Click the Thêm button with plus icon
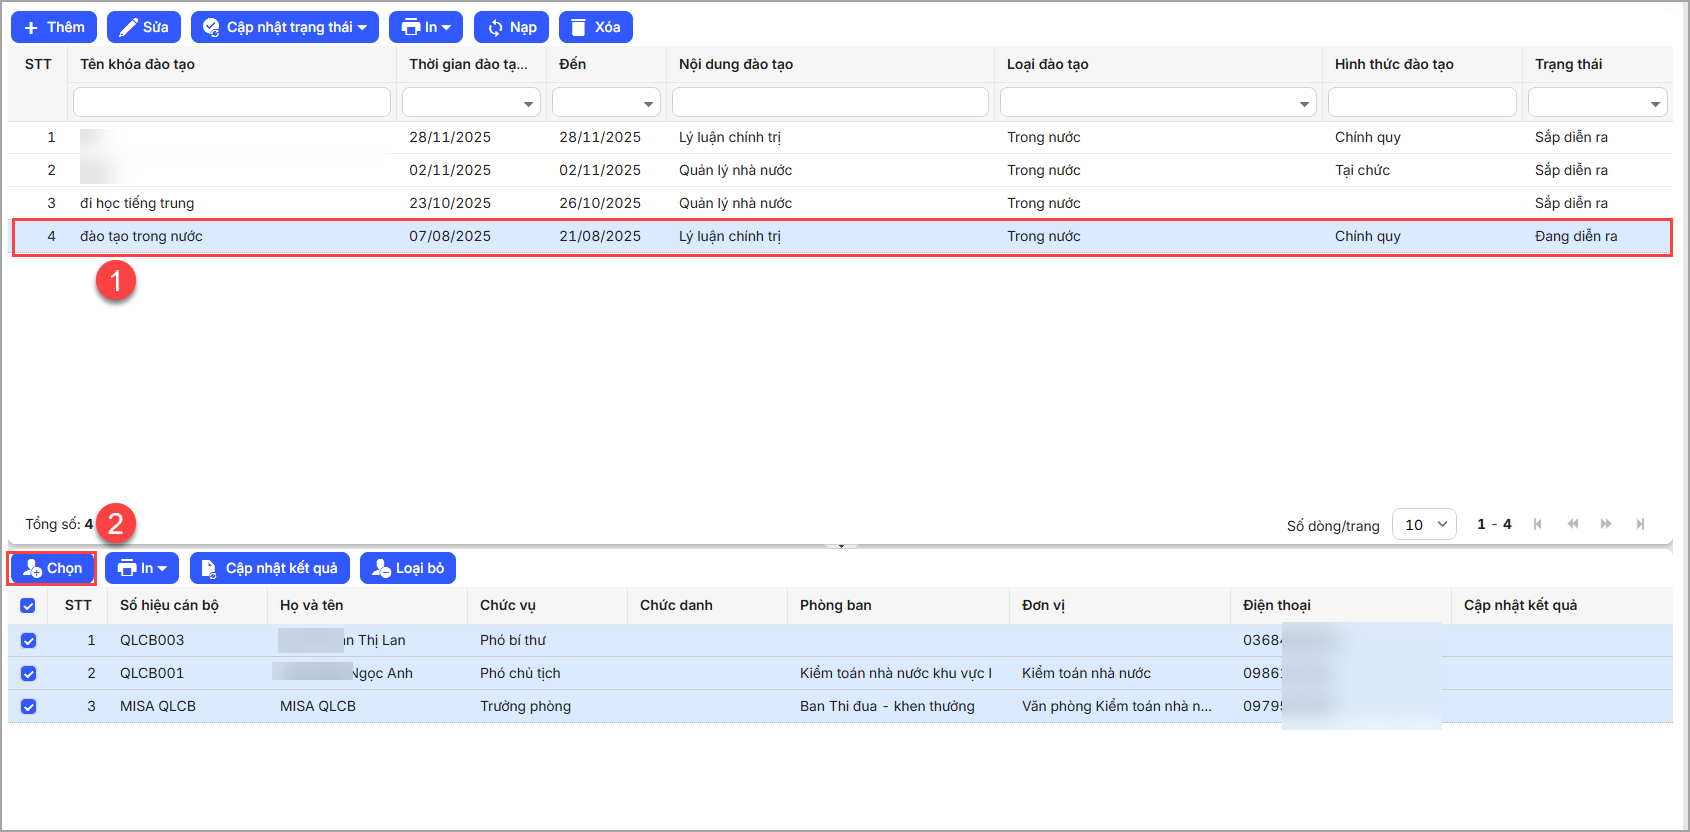 (54, 27)
